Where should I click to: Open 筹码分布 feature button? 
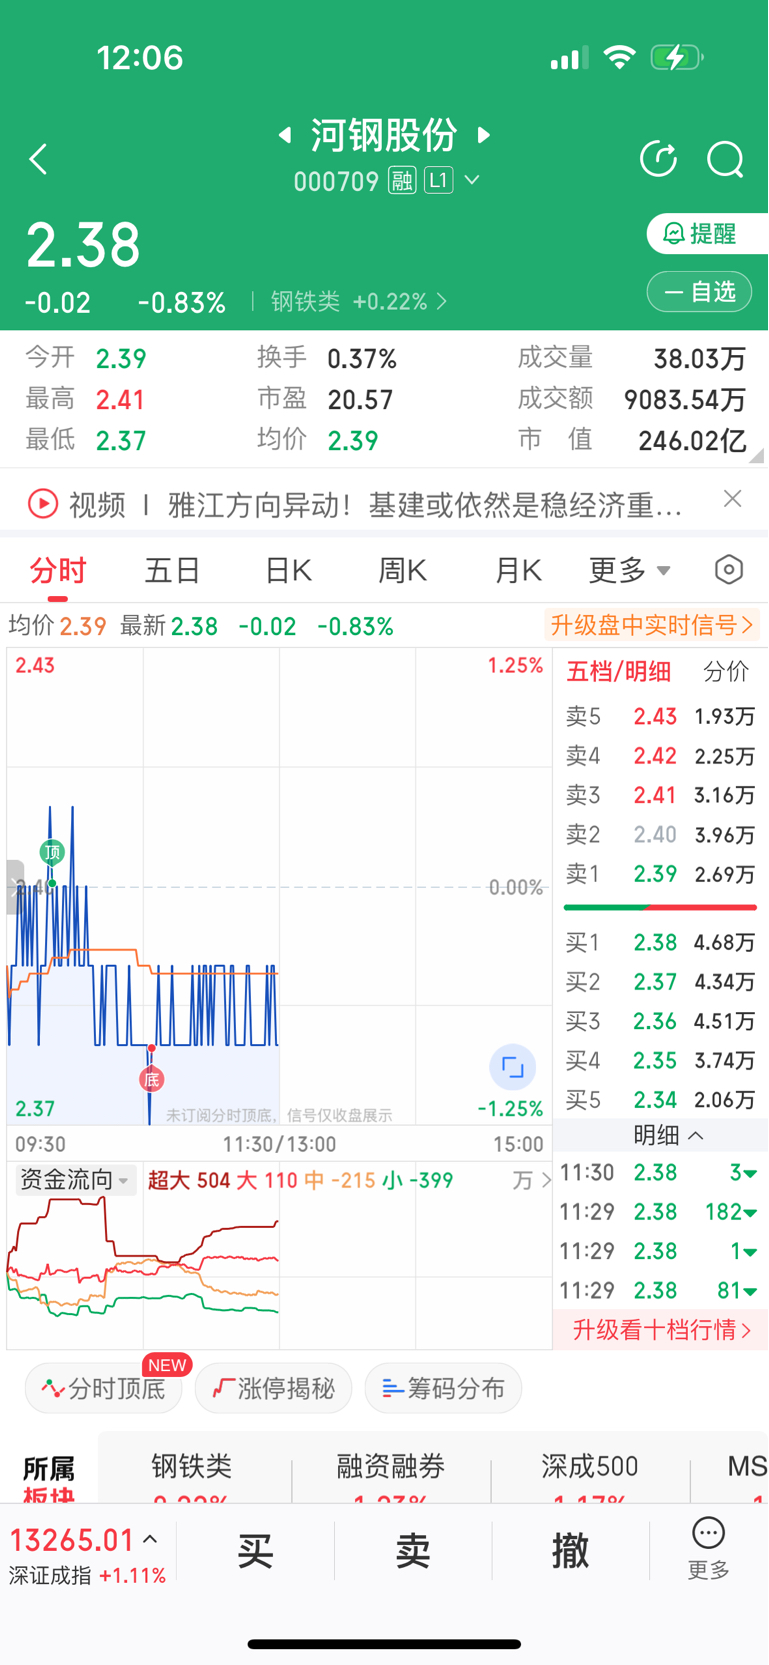443,1388
